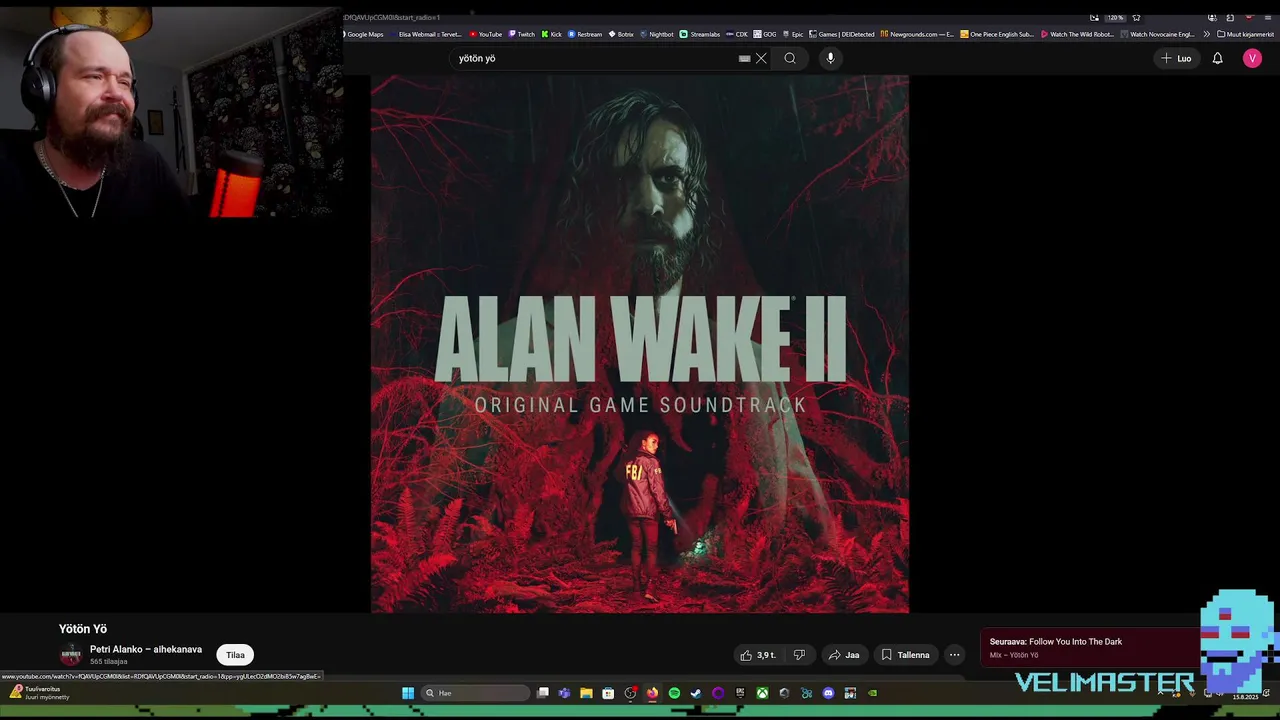The image size is (1280, 720).
Task: Open the Tuulivaroitus weather widget
Action: click(38, 692)
